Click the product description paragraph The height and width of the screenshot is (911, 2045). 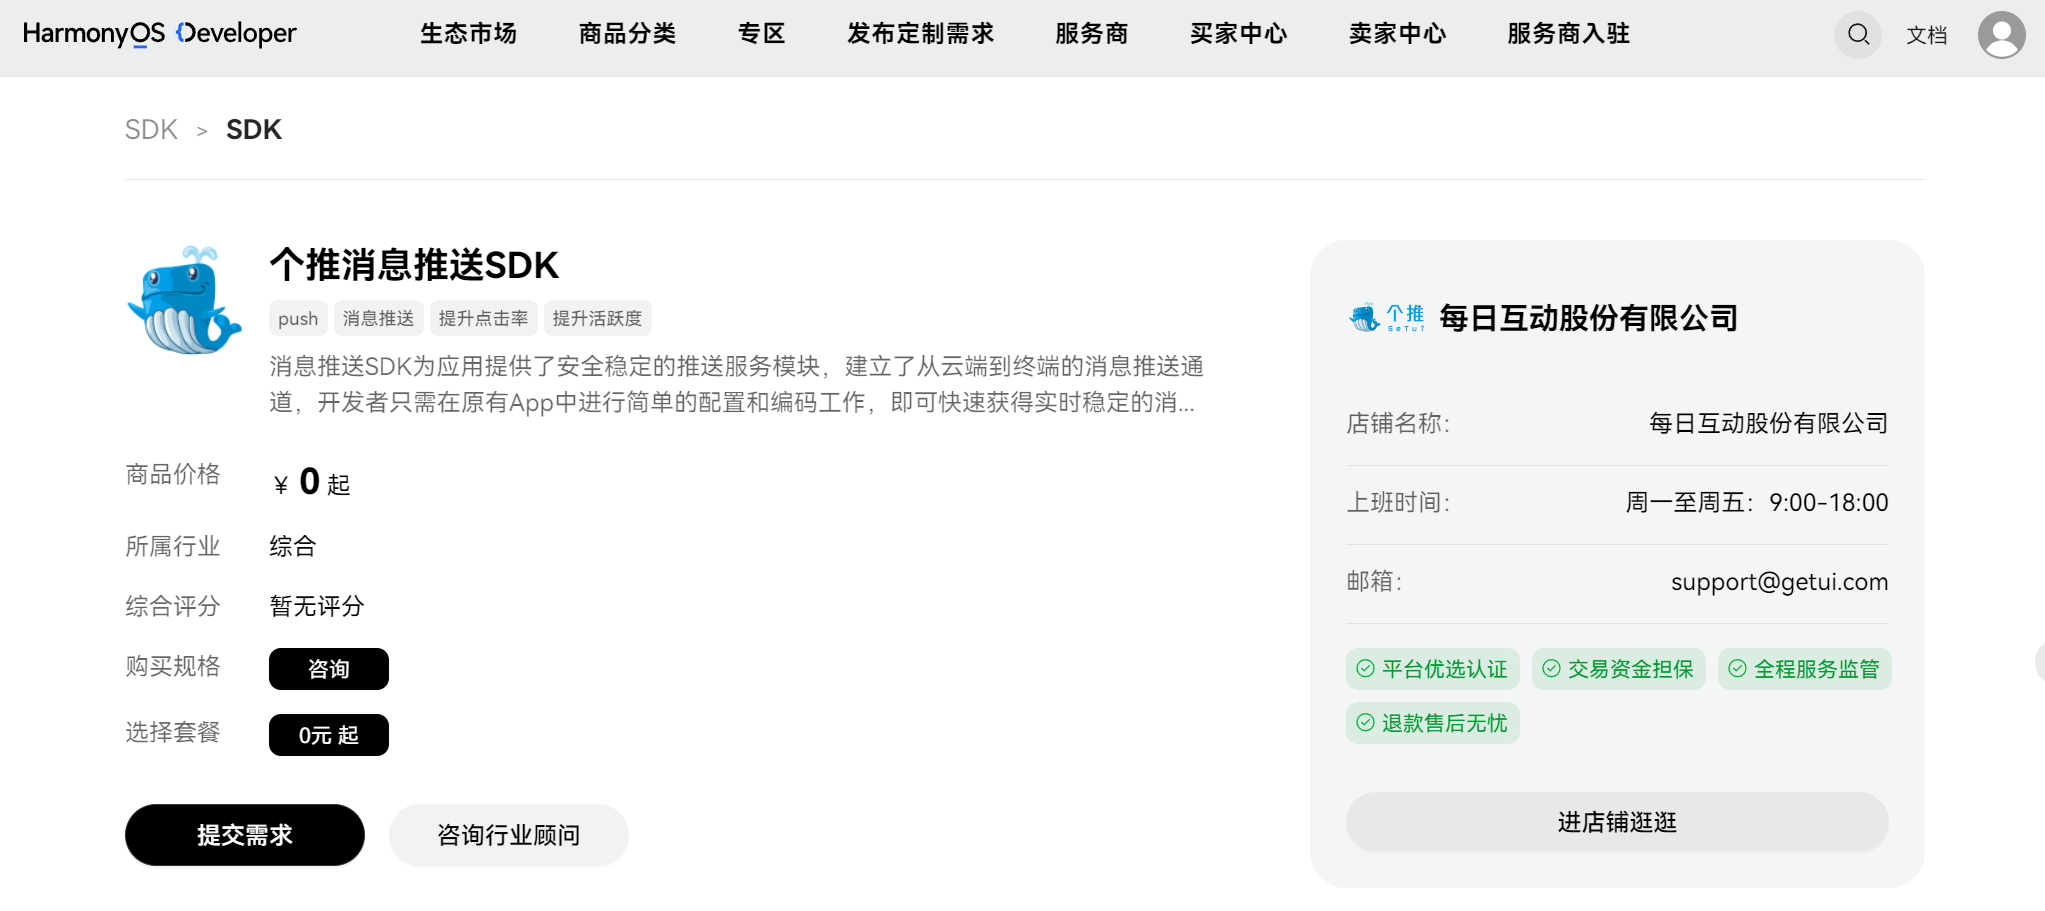point(736,384)
